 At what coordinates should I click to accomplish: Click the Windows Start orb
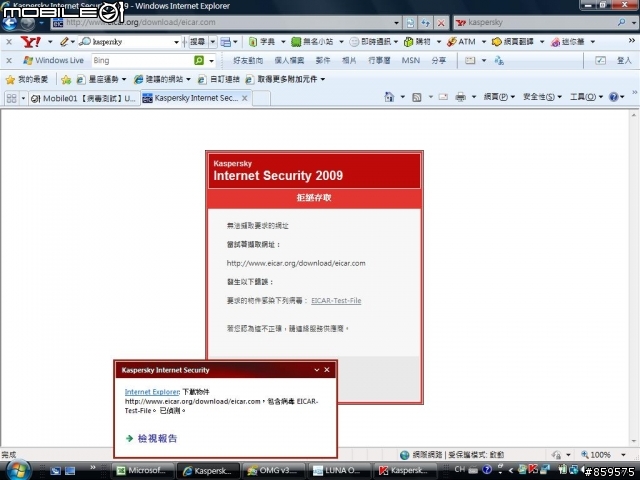pyautogui.click(x=16, y=470)
